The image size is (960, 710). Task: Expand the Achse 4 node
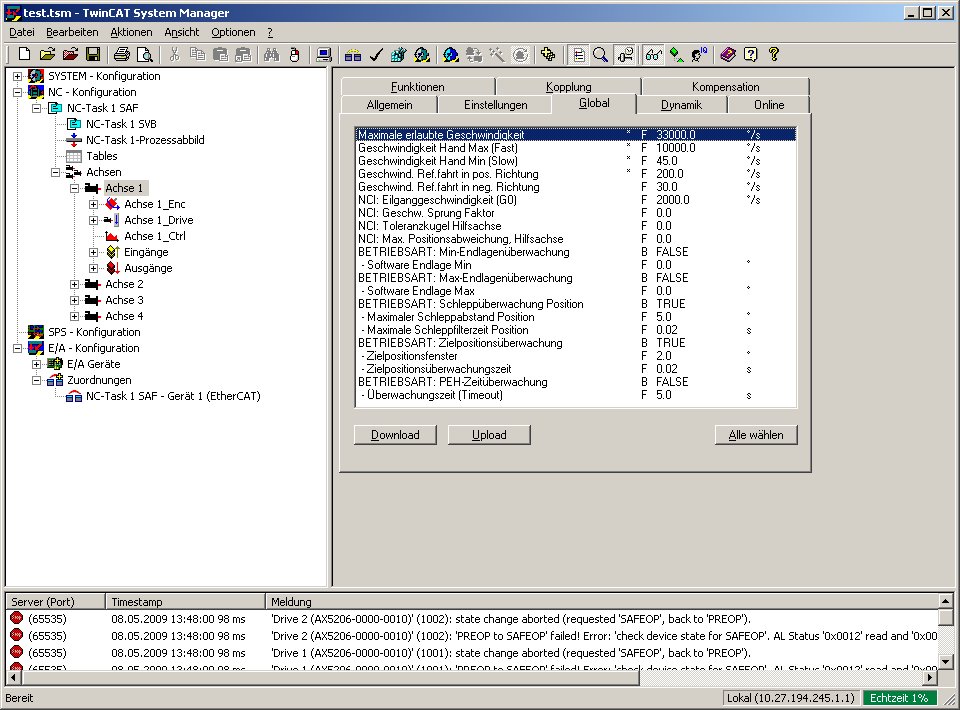pyautogui.click(x=74, y=316)
